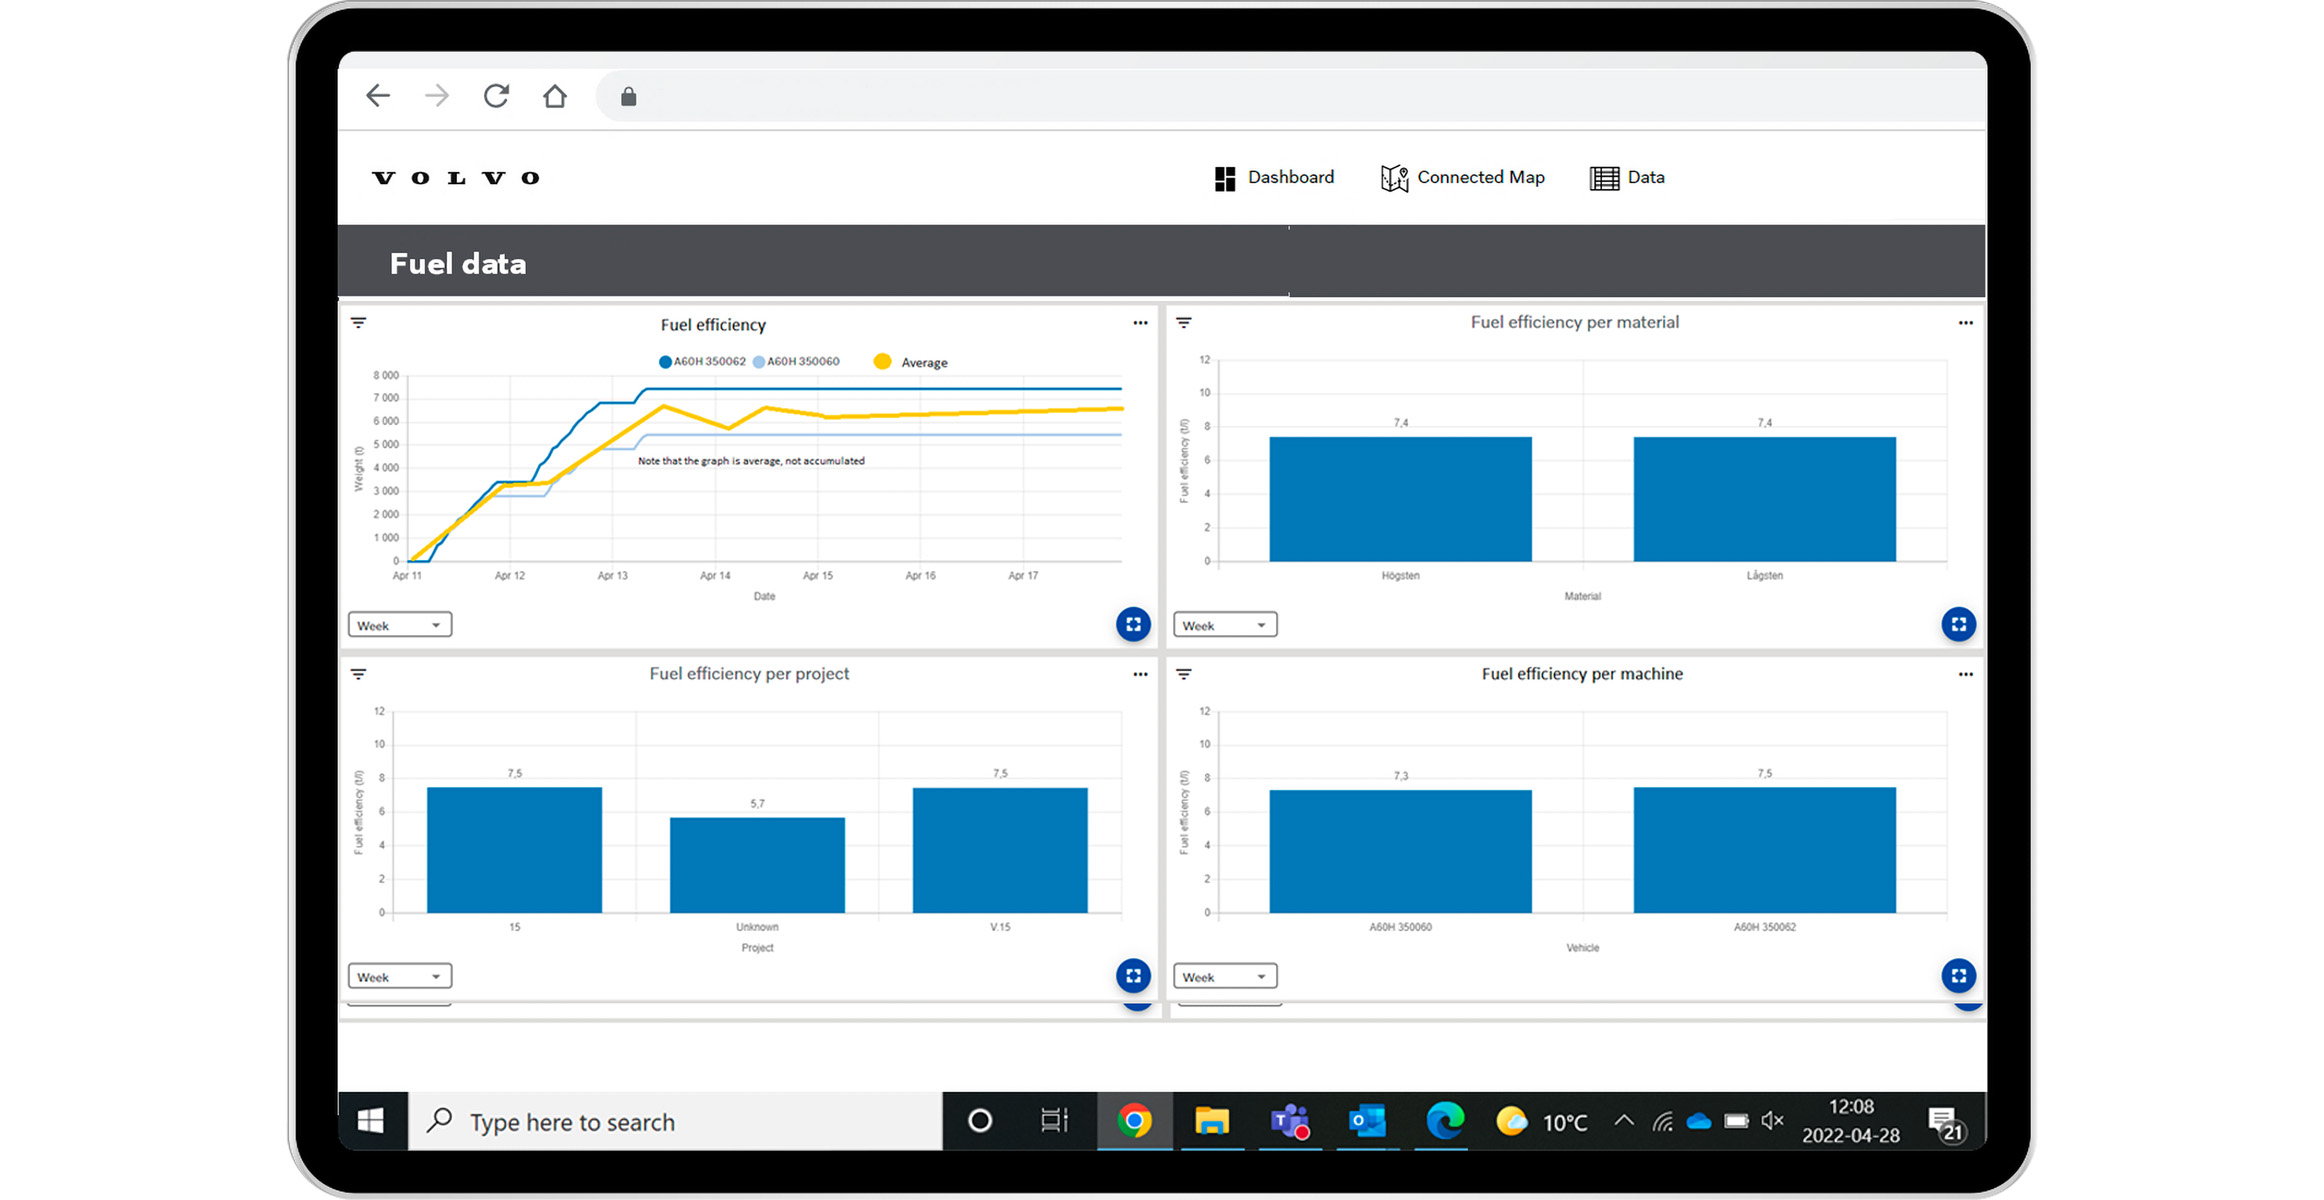Open Week dropdown under Fuel efficiency per material
2324x1200 pixels.
[x=1224, y=625]
